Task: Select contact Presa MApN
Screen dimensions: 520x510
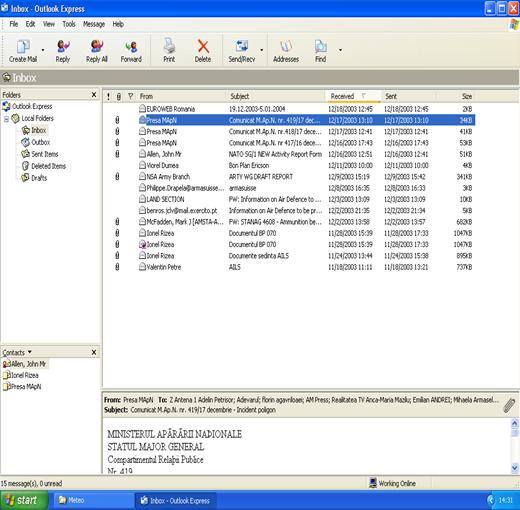Action: 22,387
